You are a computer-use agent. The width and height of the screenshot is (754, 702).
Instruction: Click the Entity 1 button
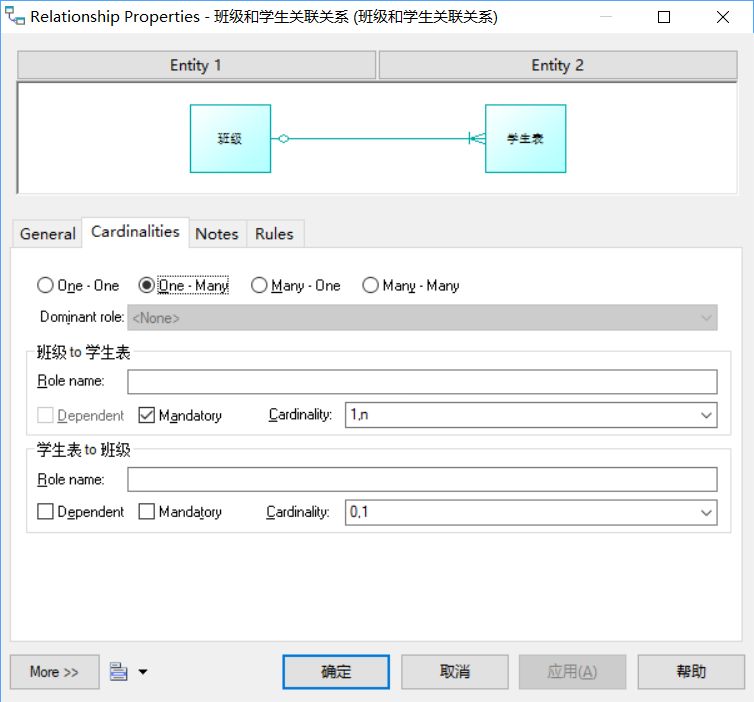pyautogui.click(x=196, y=65)
